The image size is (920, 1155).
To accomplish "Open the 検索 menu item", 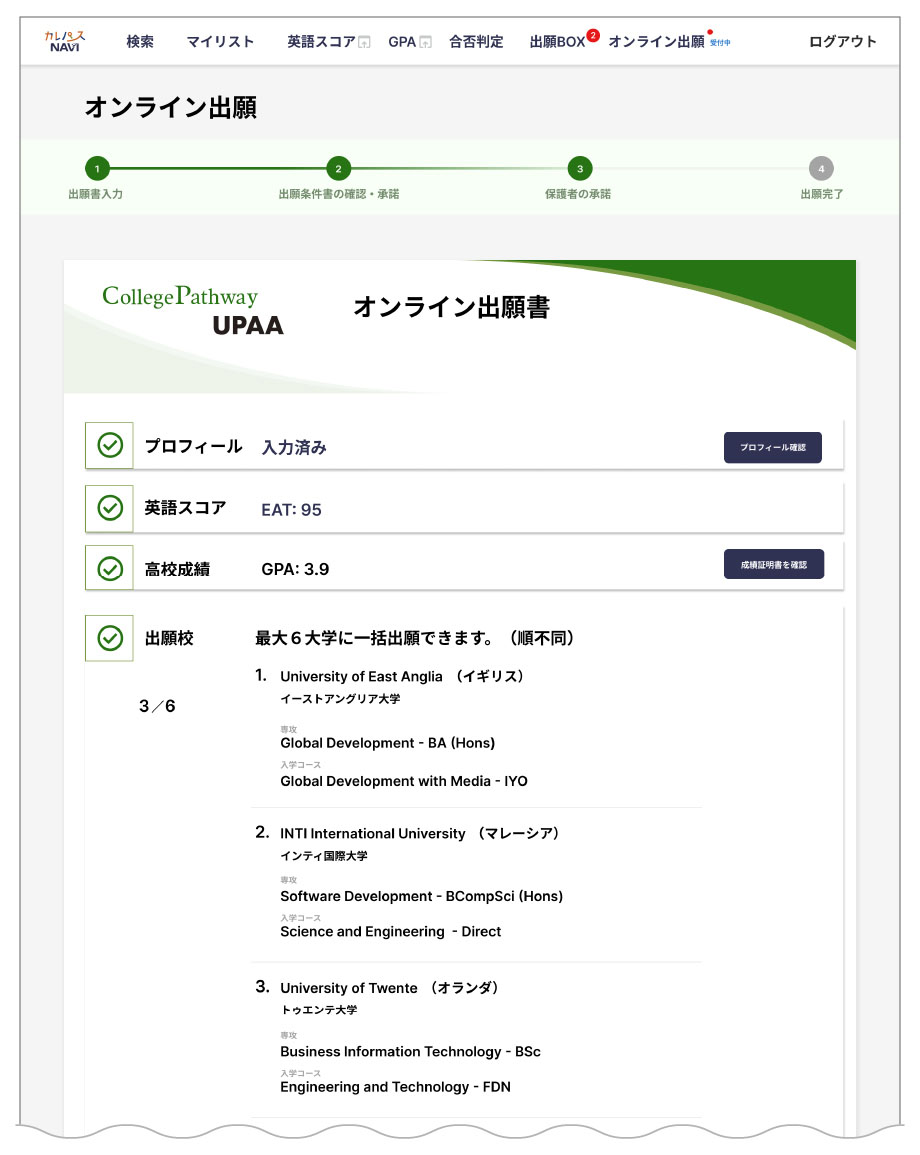I will (139, 41).
